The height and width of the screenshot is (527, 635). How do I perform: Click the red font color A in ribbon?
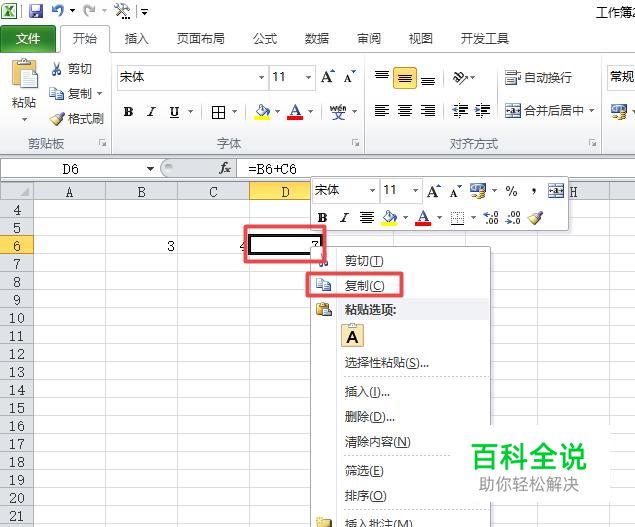pos(295,111)
